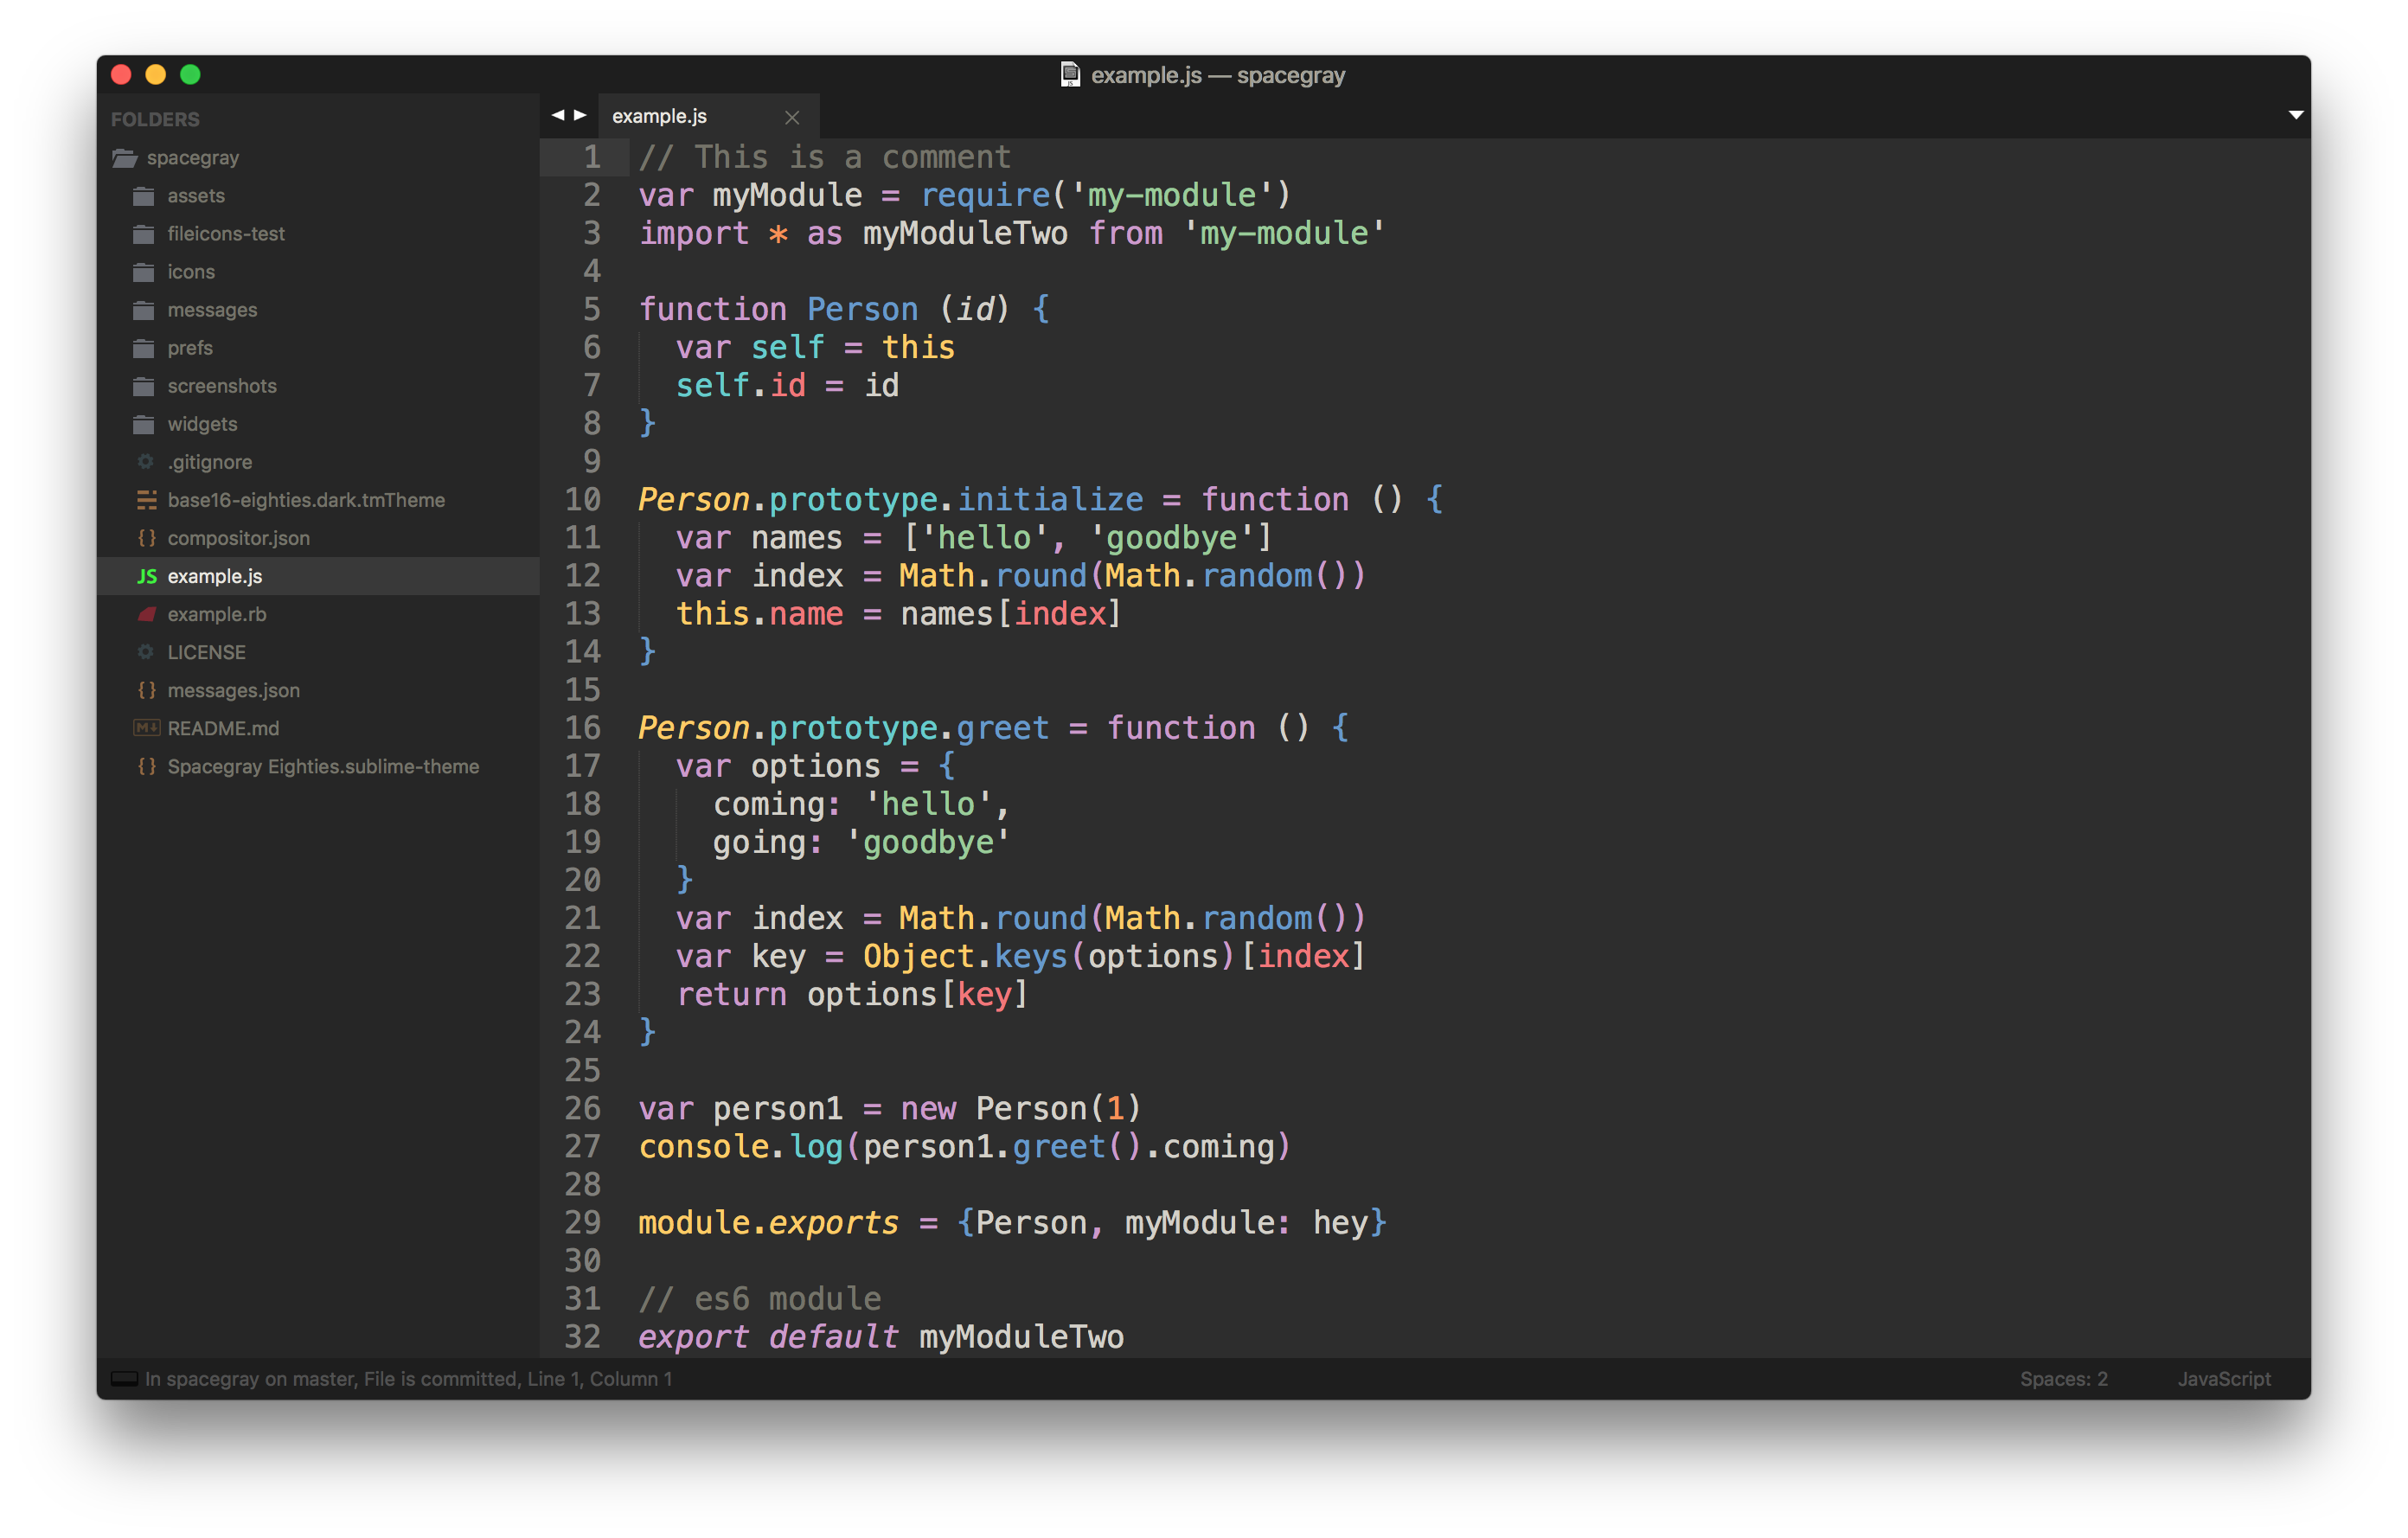The width and height of the screenshot is (2408, 1538).
Task: Click the braces icon beside messages.json
Action: tap(147, 690)
